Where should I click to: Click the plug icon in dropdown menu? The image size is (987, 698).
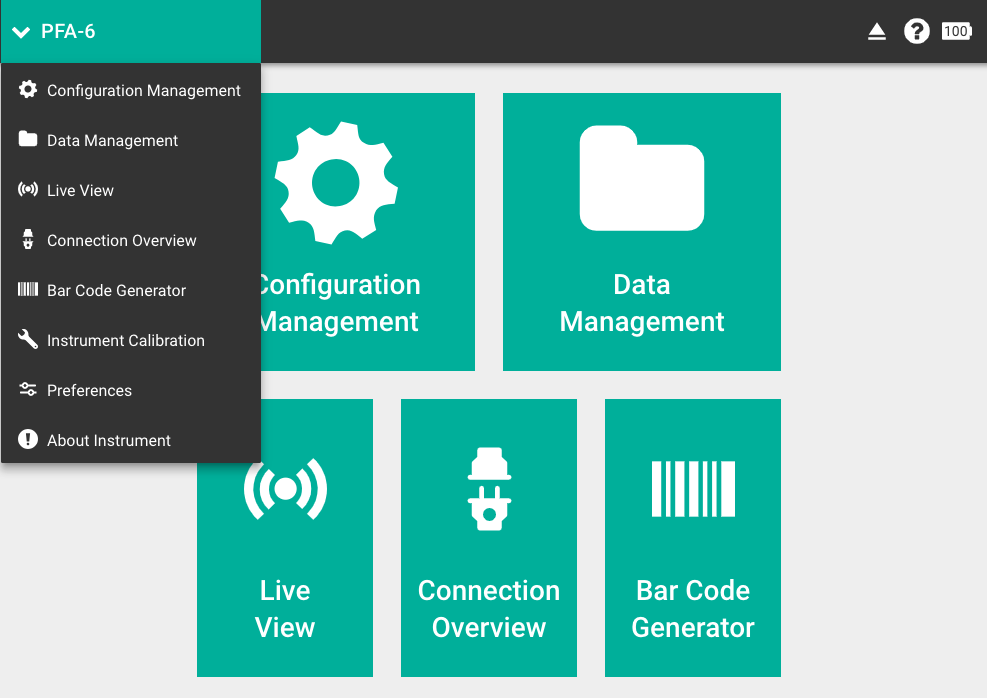pyautogui.click(x=28, y=240)
